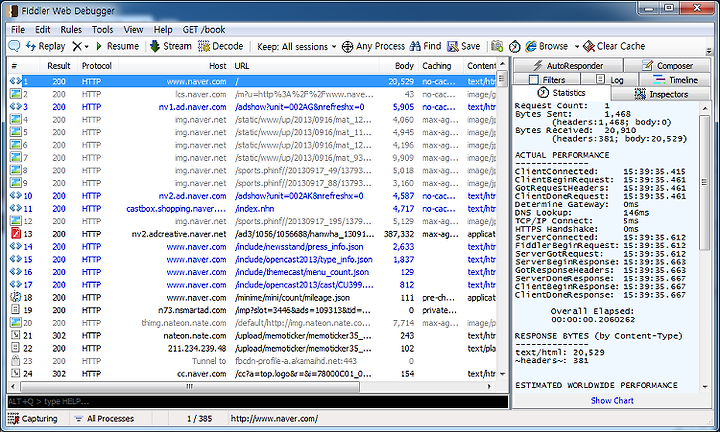Click session list horizontal scrollbar
This screenshot has height=432, width=720.
coord(189,387)
